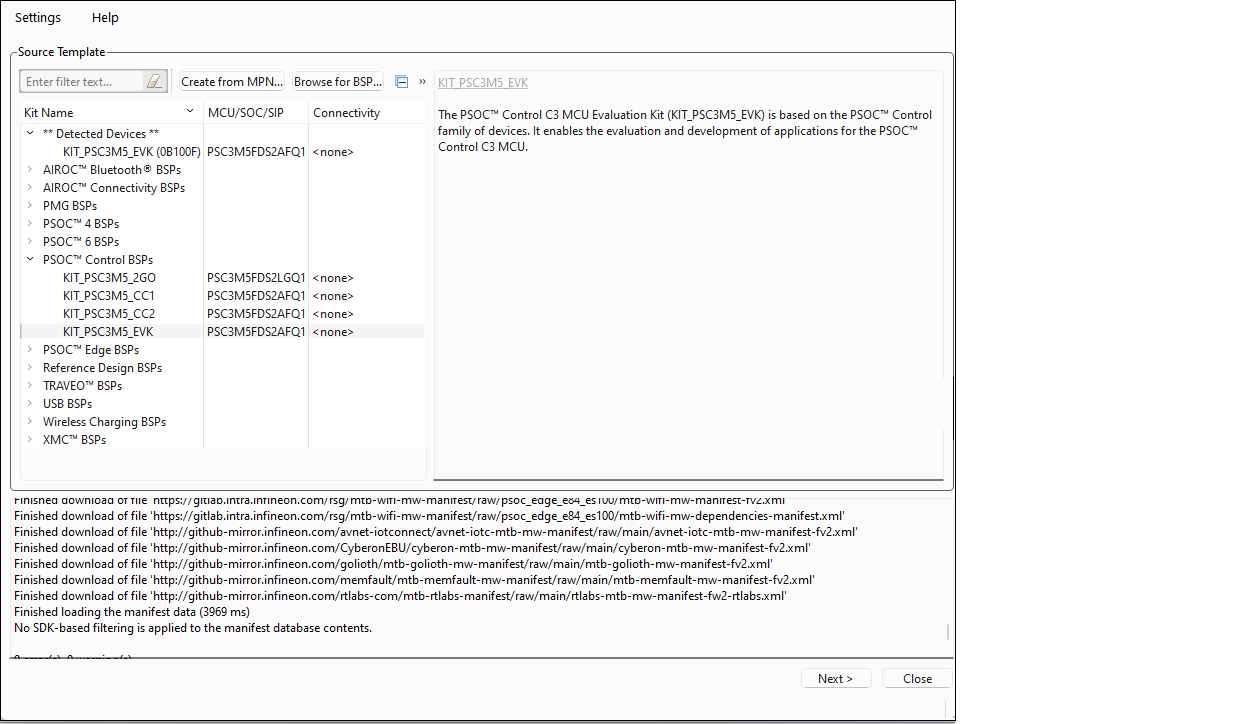Screen dimensions: 1242x724
Task: Select detected KIT_PSC3M5_EVK (0B100F) device
Action: (x=131, y=152)
